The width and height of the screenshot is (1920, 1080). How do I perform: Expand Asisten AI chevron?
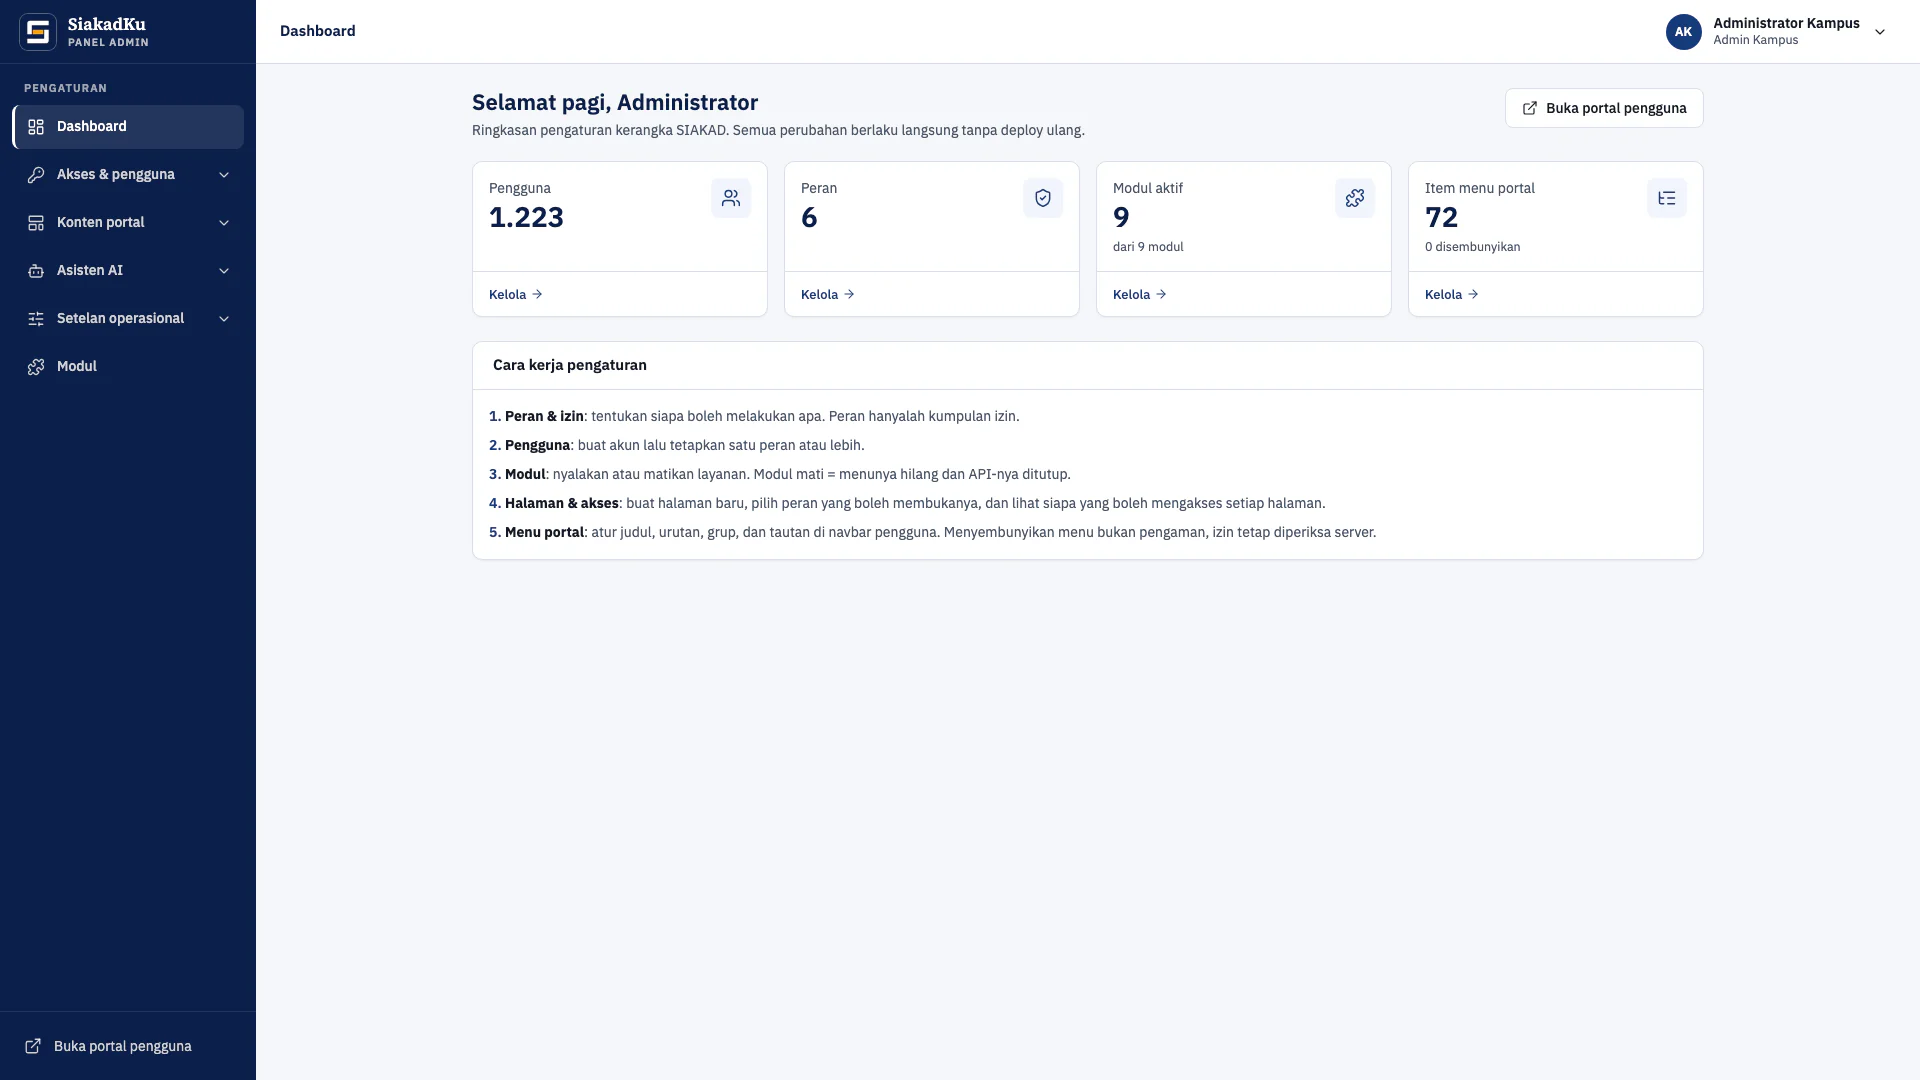click(x=224, y=271)
